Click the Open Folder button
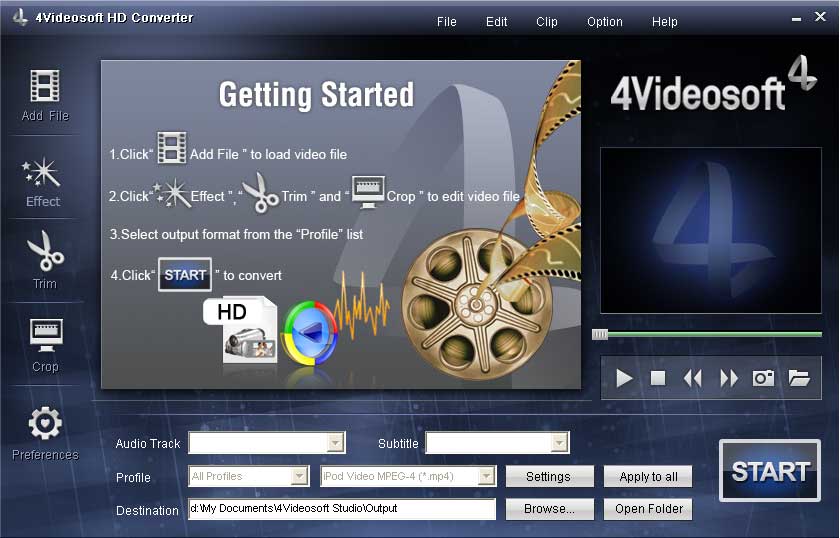This screenshot has height=538, width=840. tap(648, 509)
